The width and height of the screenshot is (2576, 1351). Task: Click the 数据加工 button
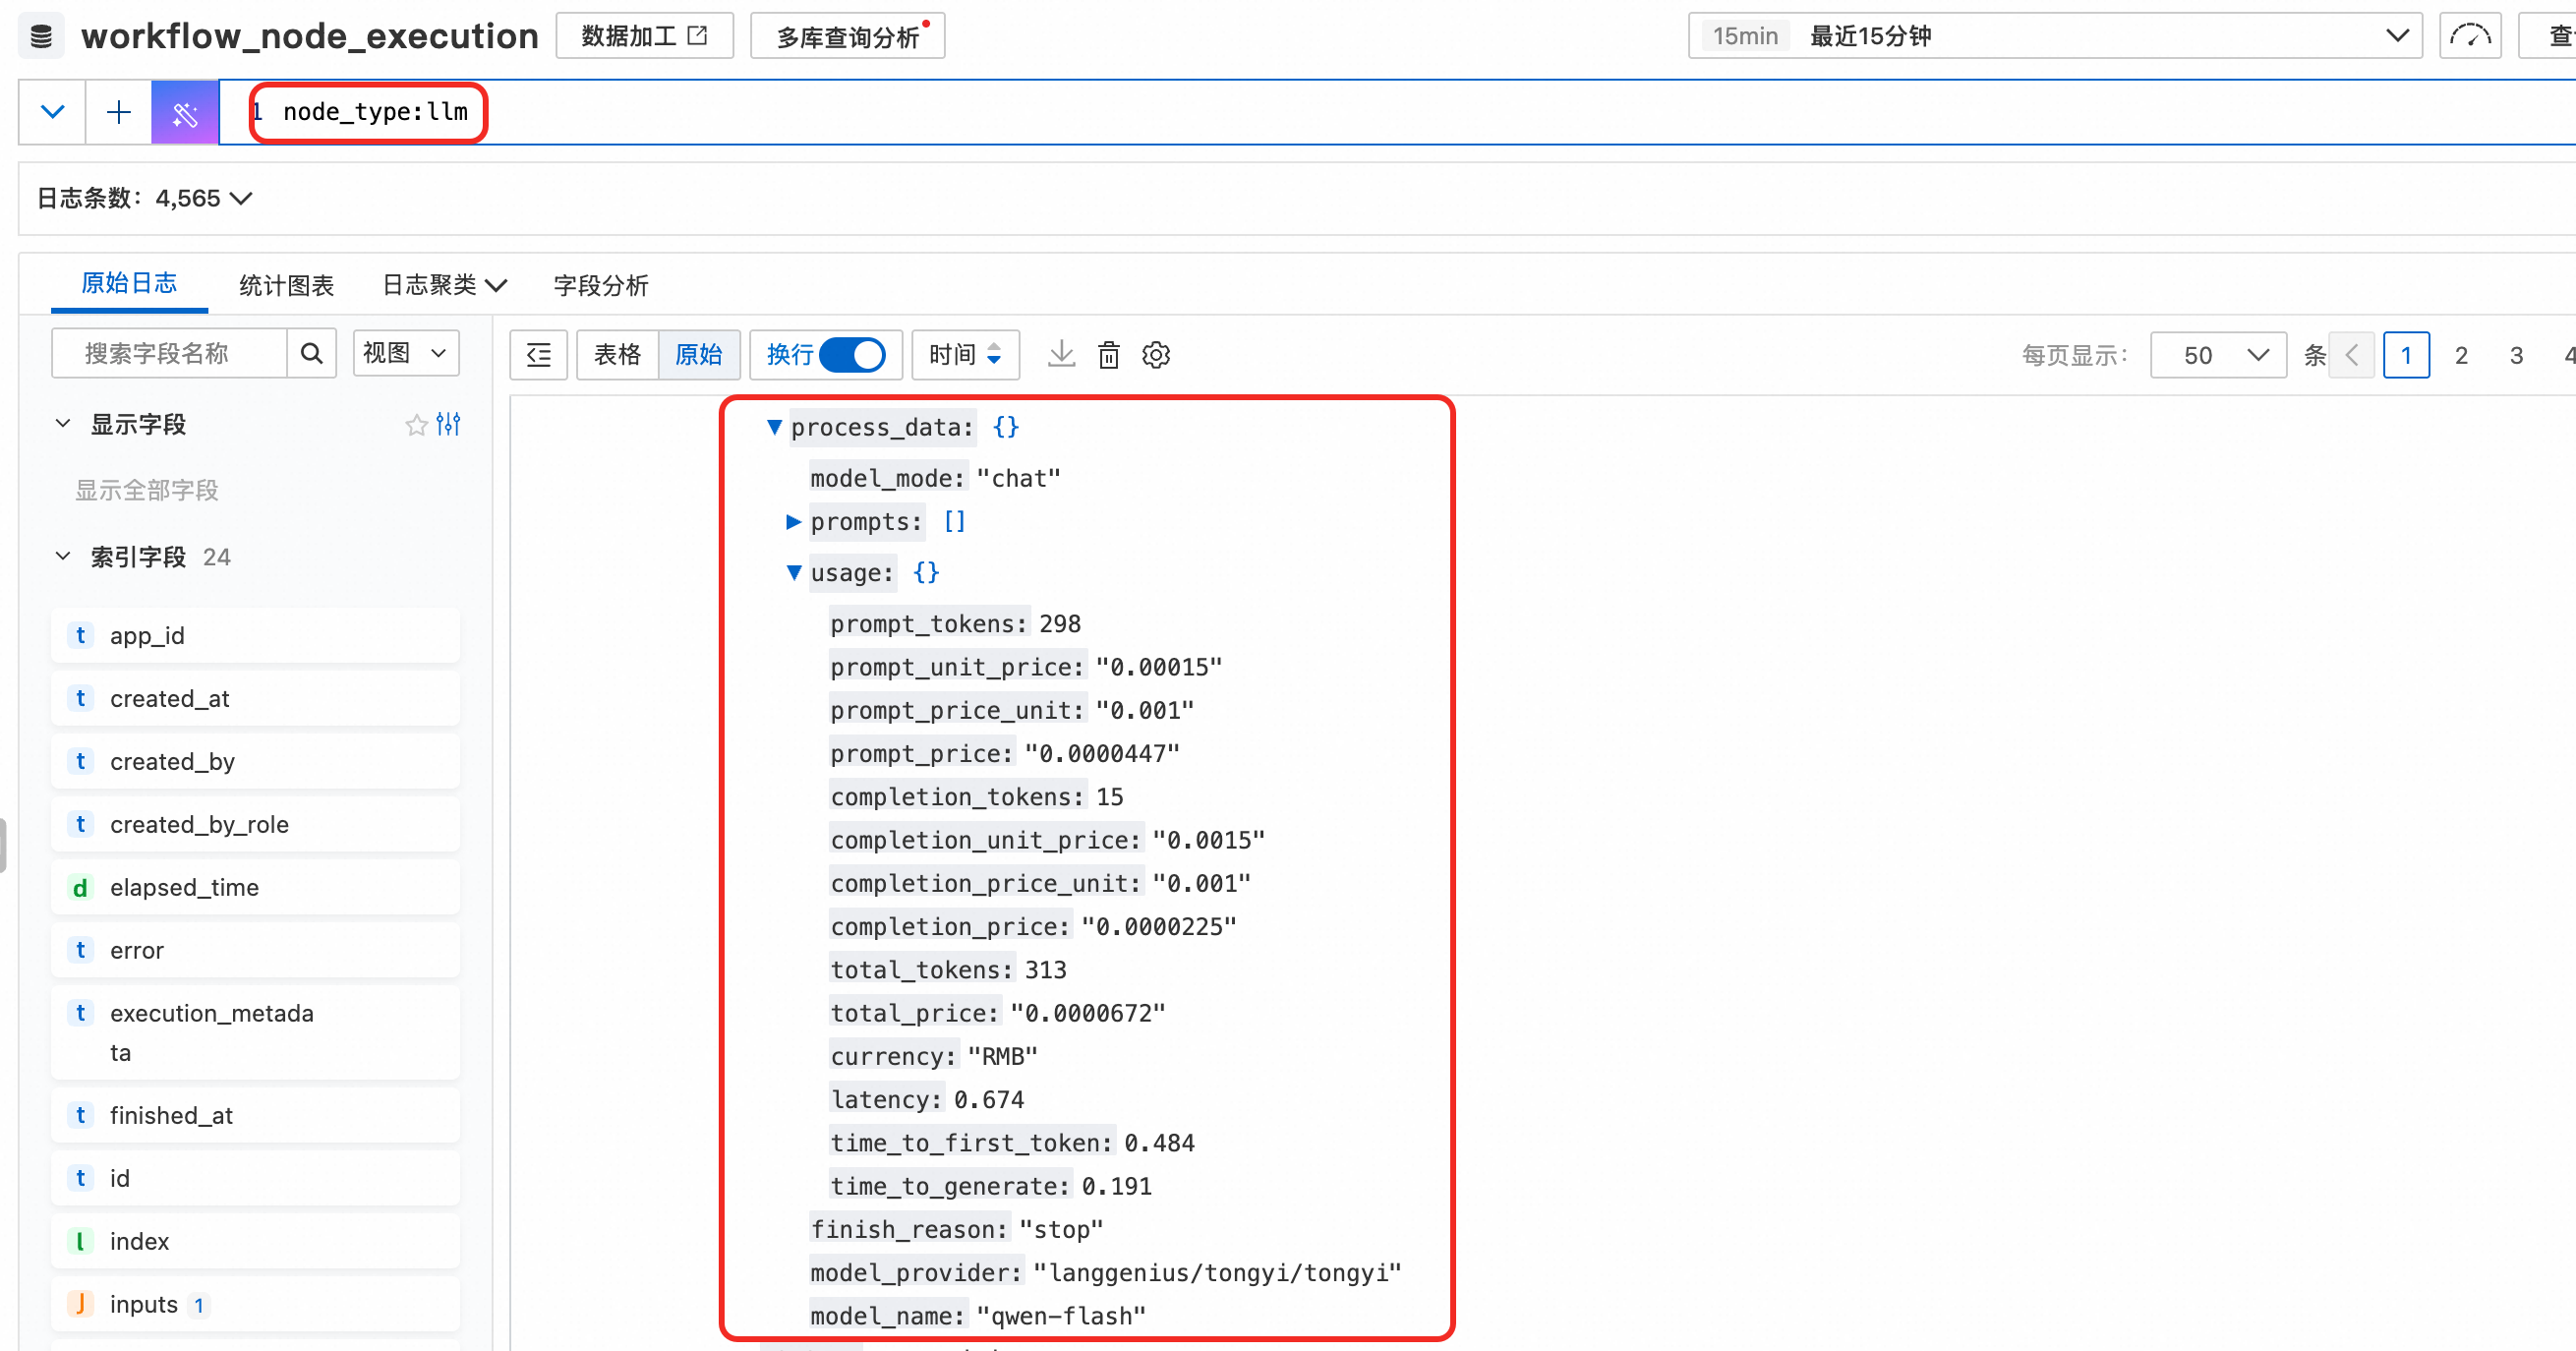coord(644,36)
